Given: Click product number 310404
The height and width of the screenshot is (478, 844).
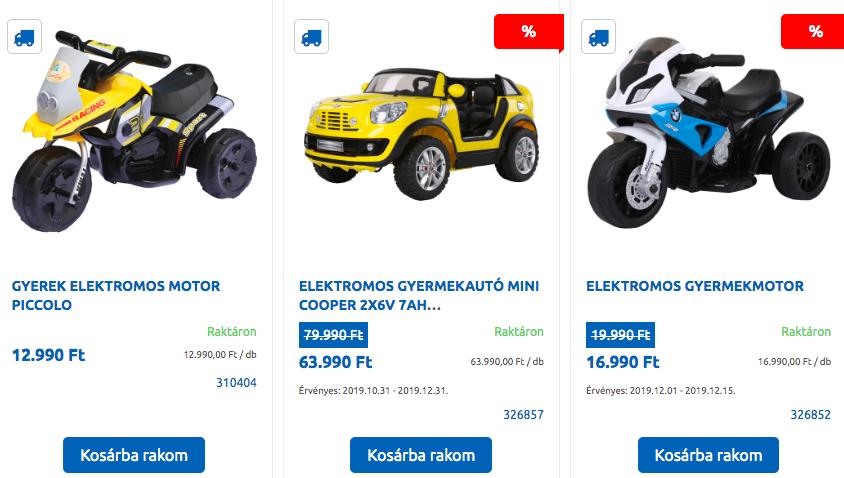Looking at the screenshot, I should coord(236,383).
